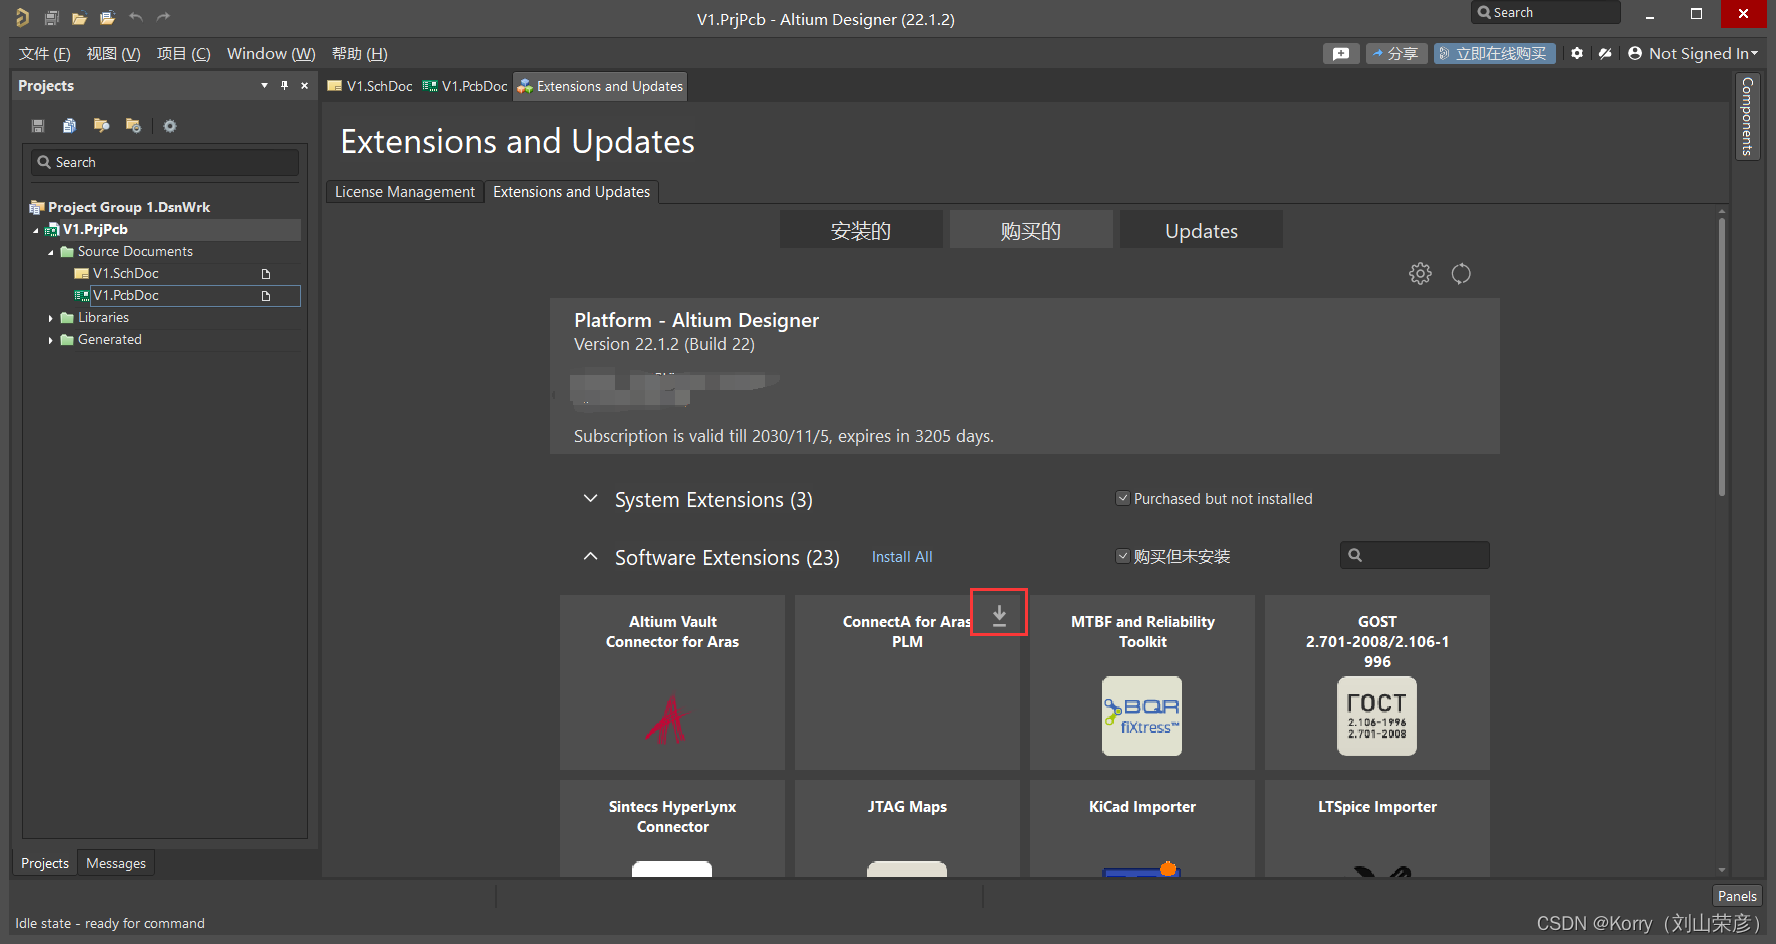Click the refresh extensions icon
Screen dimensions: 1776x944
coord(1461,274)
